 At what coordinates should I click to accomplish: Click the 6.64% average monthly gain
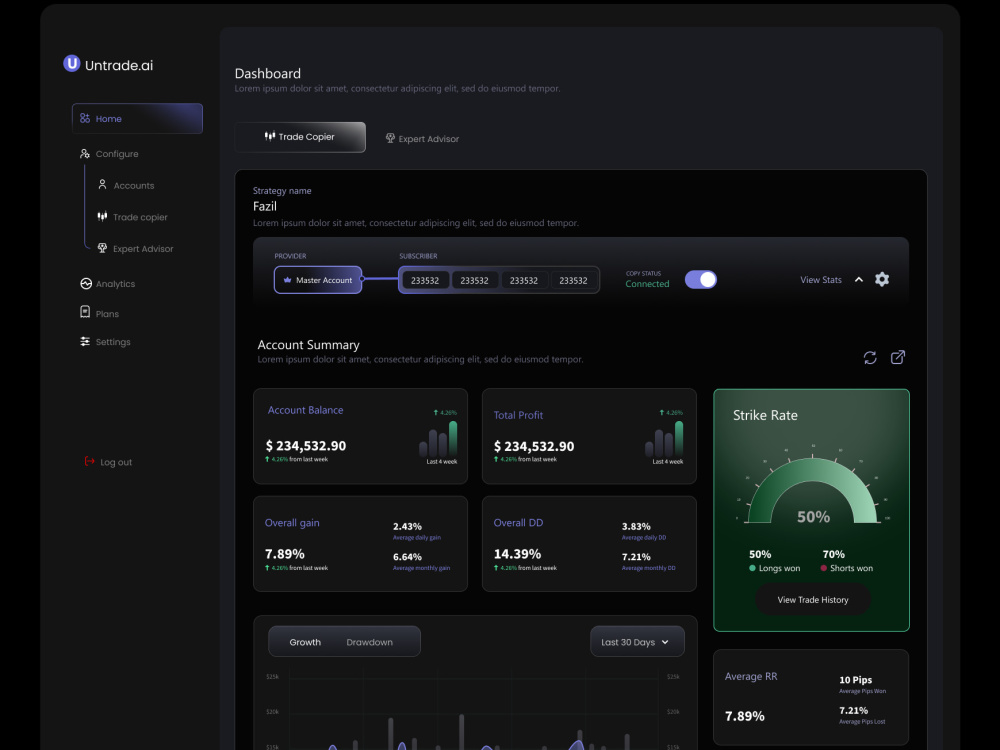(x=407, y=557)
